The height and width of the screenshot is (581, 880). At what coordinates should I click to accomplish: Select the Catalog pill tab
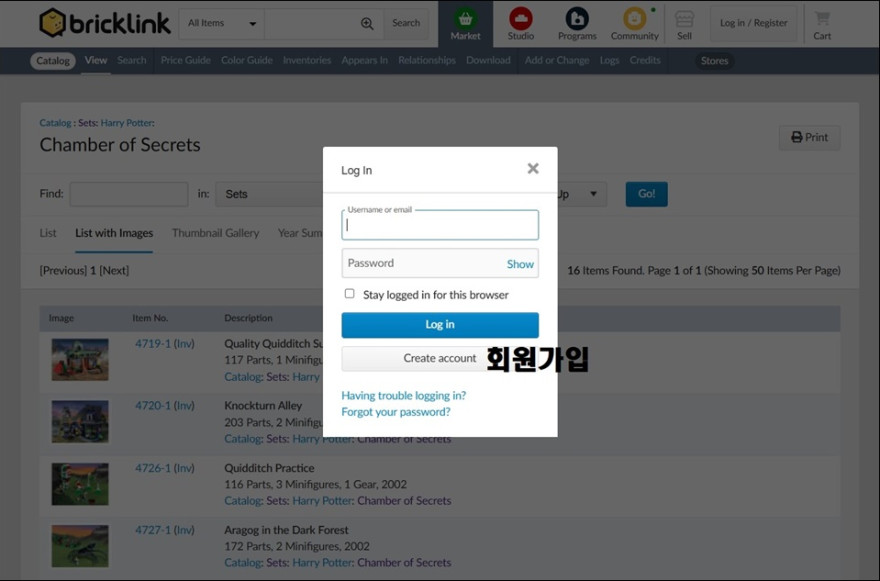pyautogui.click(x=53, y=61)
